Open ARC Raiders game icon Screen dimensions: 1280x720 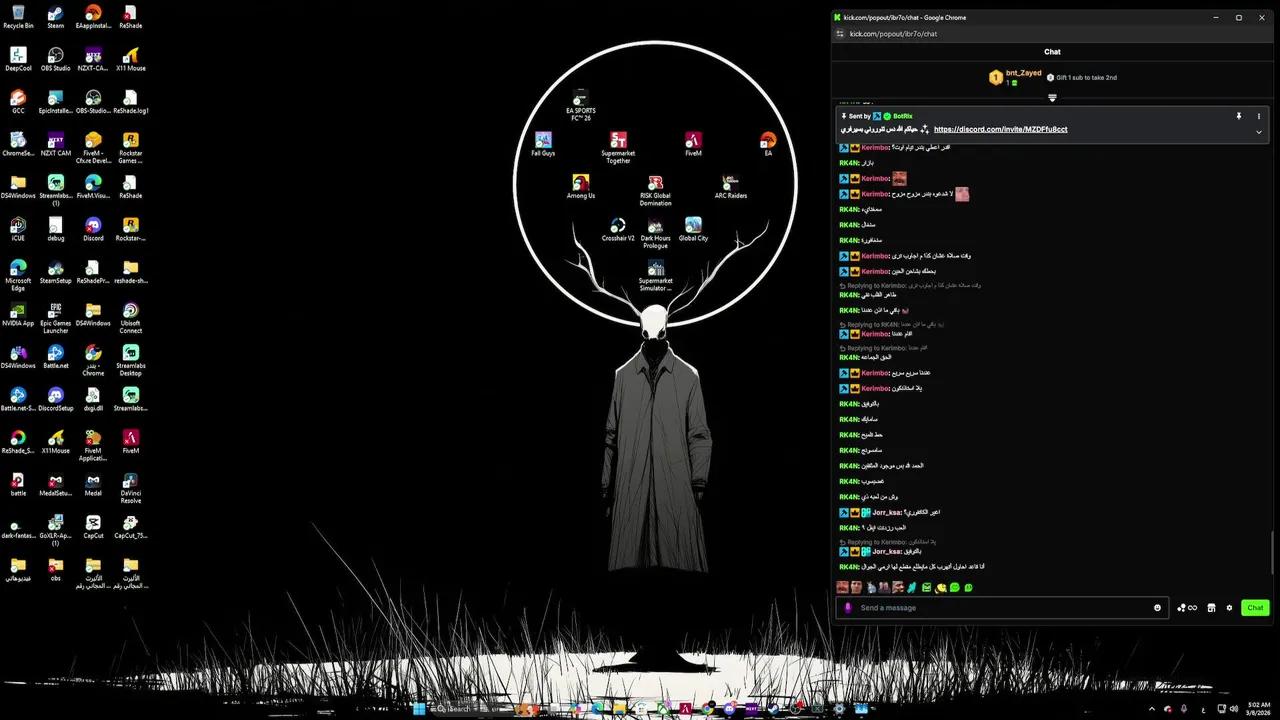pos(731,187)
